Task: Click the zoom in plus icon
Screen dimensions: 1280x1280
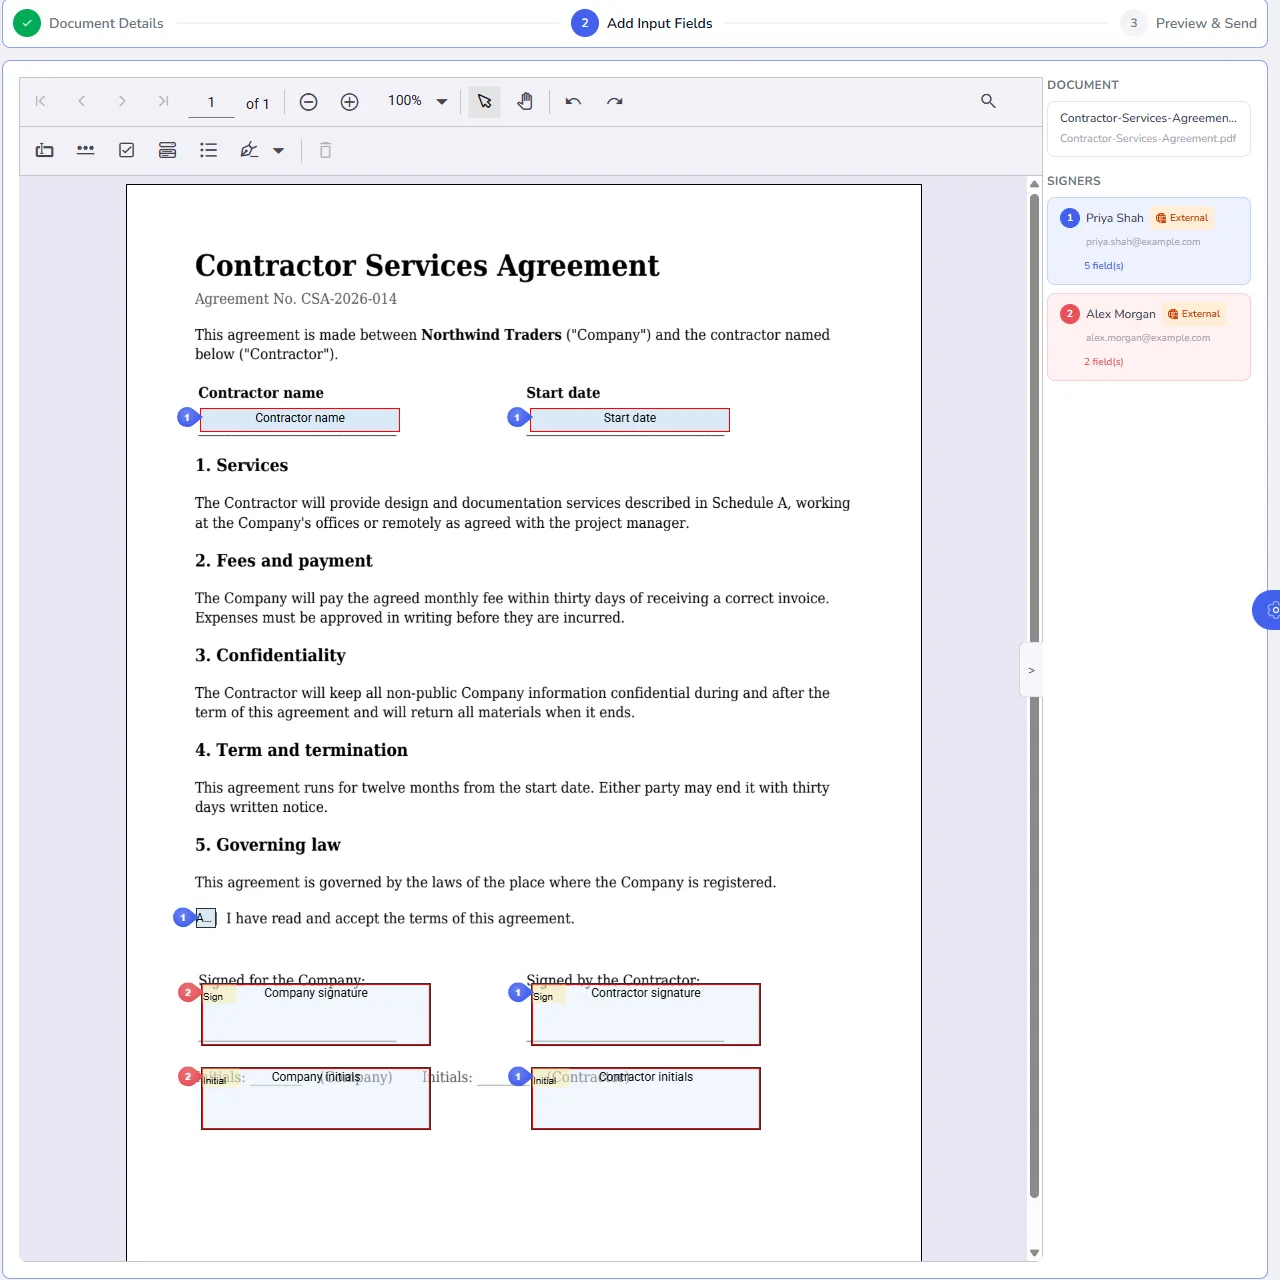Action: coord(350,102)
